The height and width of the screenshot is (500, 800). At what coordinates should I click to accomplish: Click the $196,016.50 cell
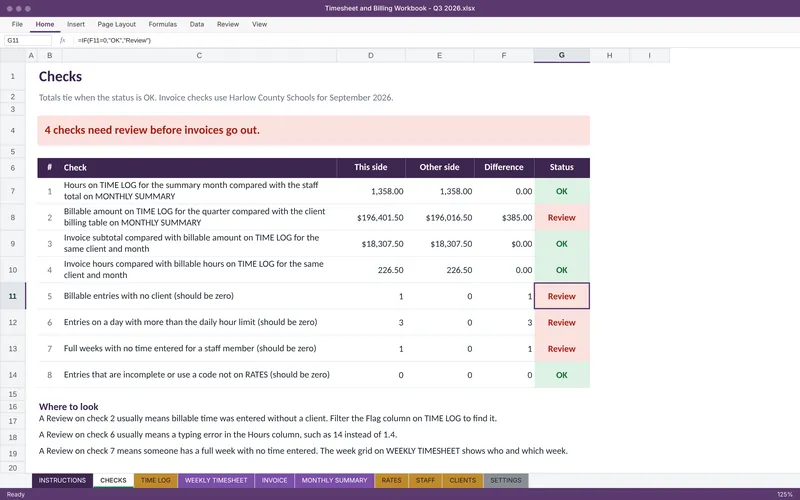coord(439,217)
